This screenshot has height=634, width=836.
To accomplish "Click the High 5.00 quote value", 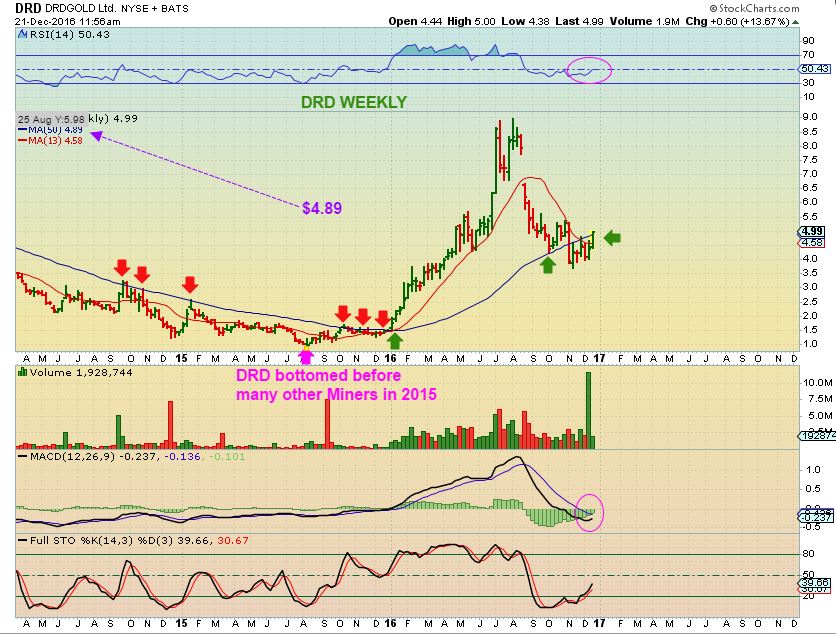I will tap(471, 21).
